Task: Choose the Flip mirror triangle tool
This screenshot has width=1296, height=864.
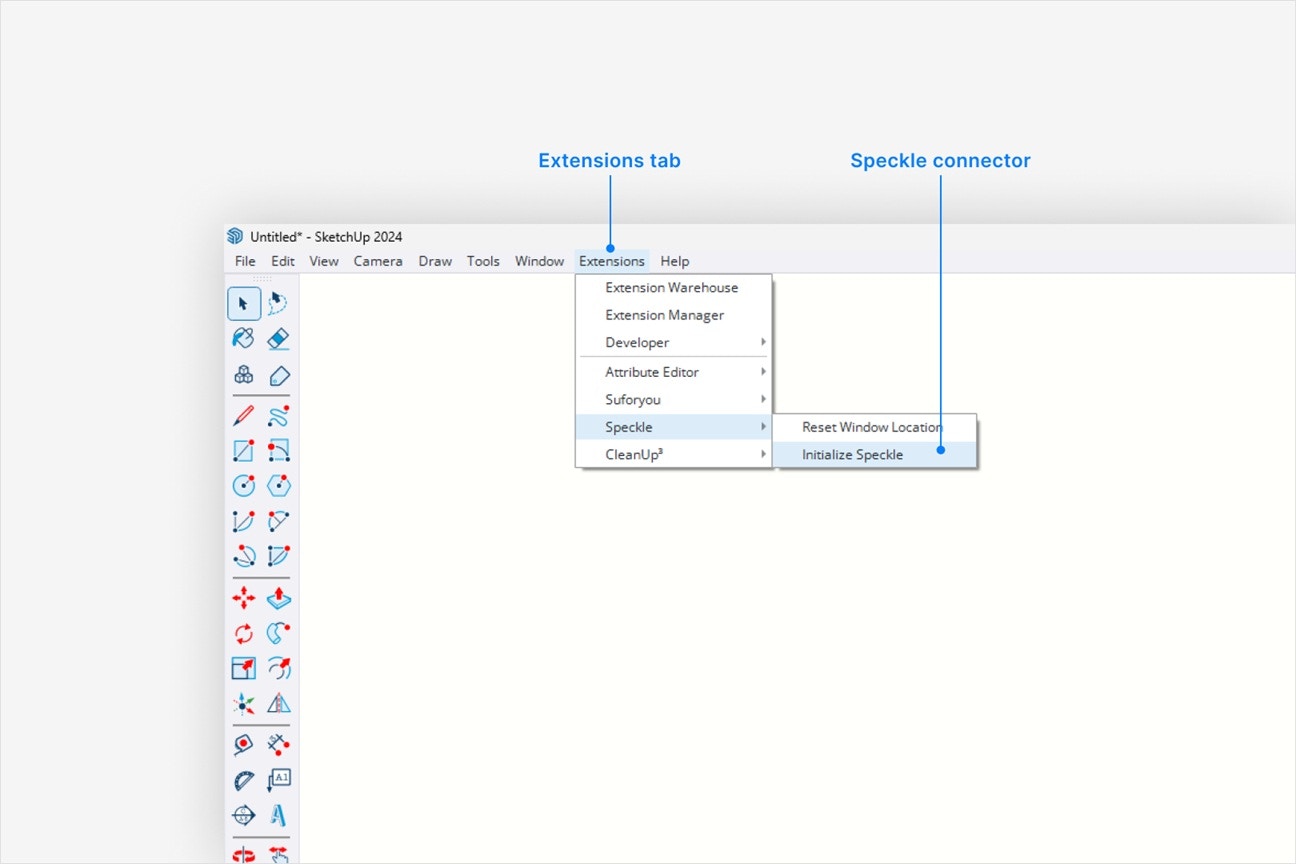Action: coord(279,703)
